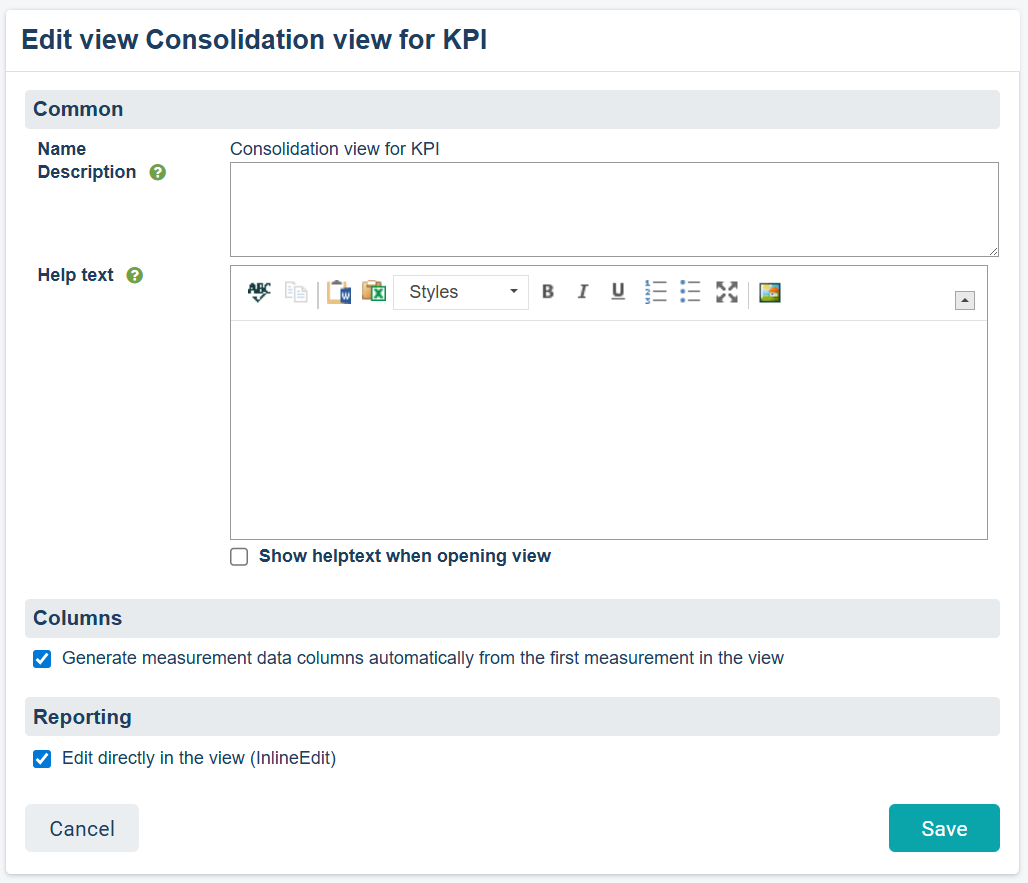The width and height of the screenshot is (1028, 883).
Task: Click the help icon next to Description
Action: pyautogui.click(x=157, y=172)
